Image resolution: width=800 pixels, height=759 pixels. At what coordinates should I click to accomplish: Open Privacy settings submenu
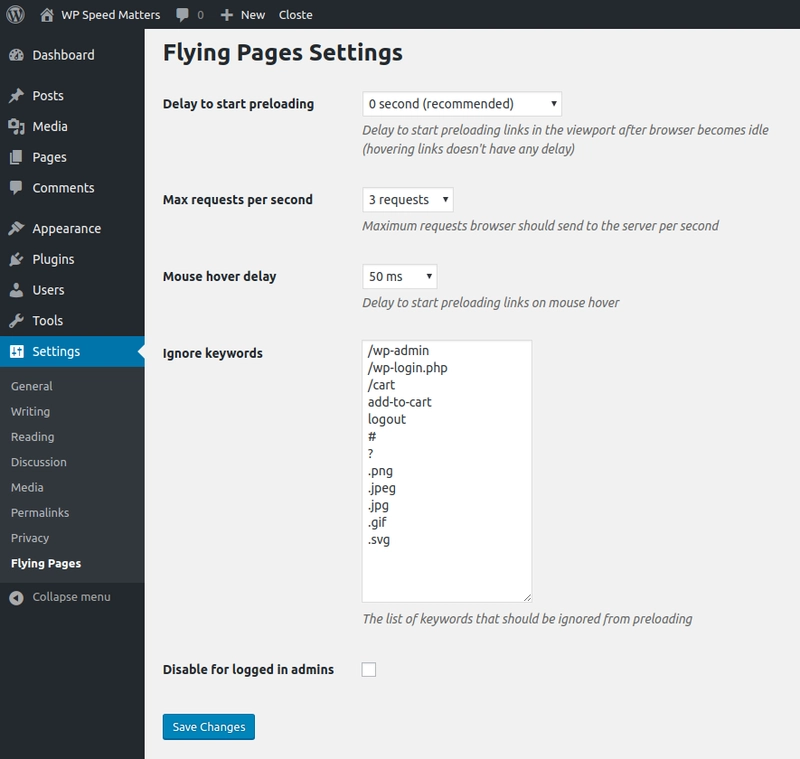30,538
